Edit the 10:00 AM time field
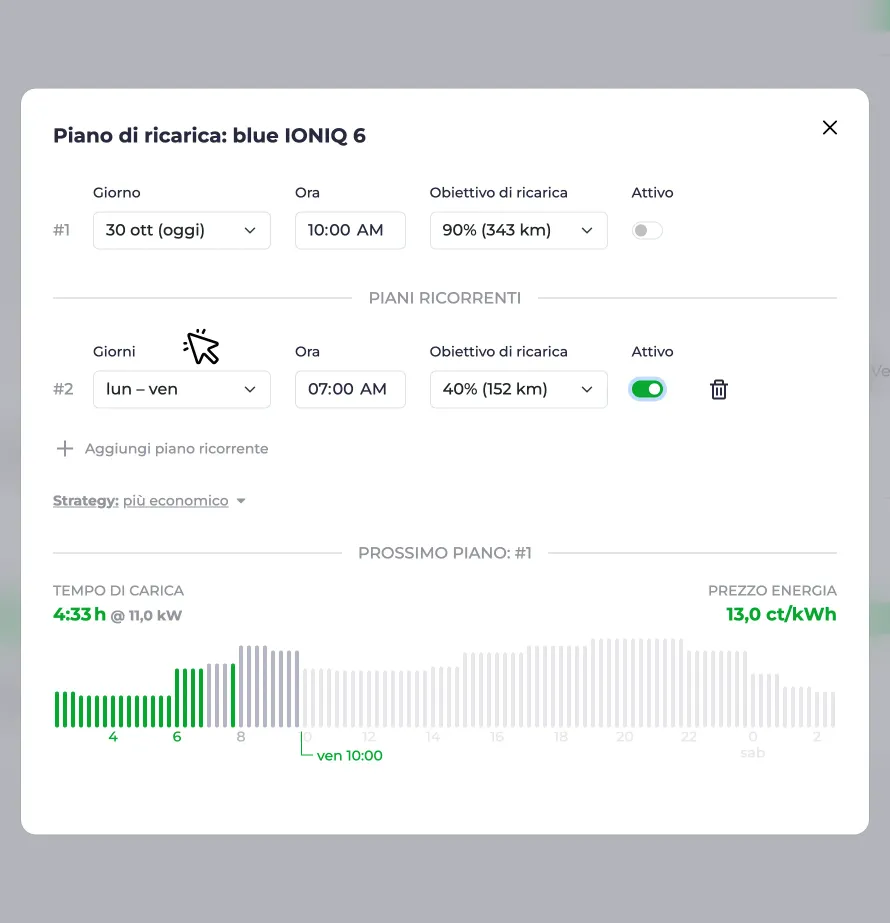 350,230
